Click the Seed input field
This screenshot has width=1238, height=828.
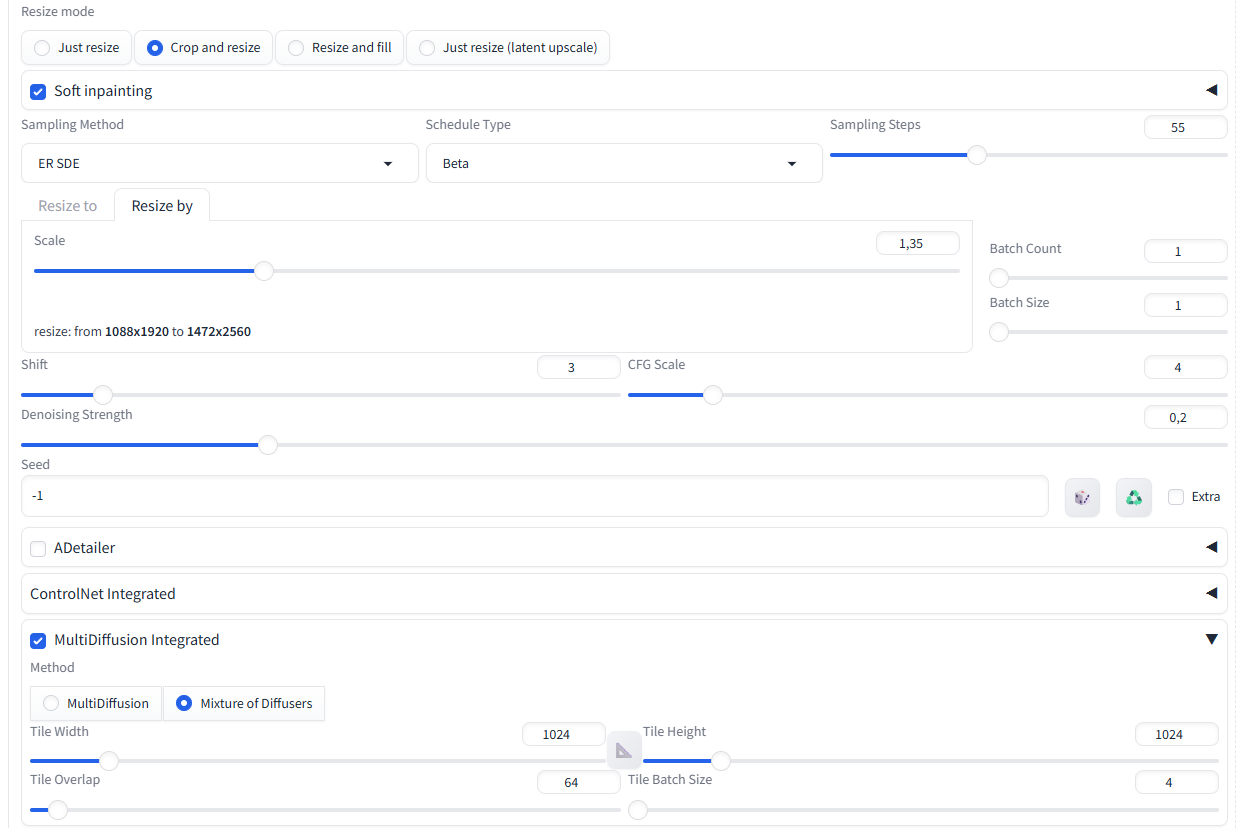click(535, 496)
